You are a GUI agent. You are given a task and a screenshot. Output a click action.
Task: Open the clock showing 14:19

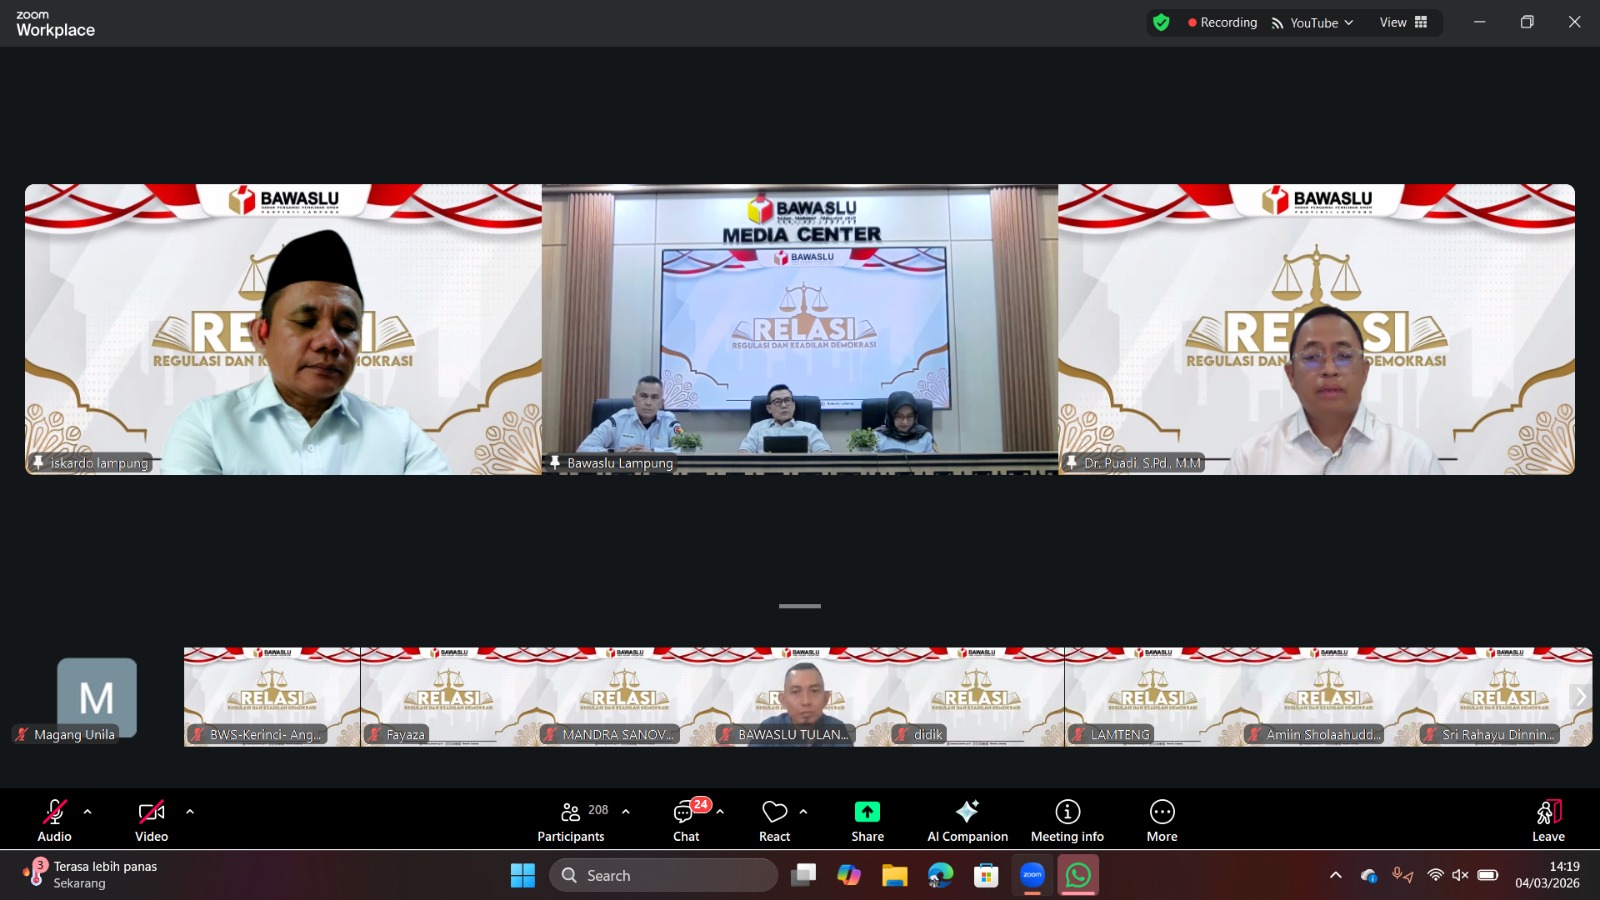coord(1547,875)
